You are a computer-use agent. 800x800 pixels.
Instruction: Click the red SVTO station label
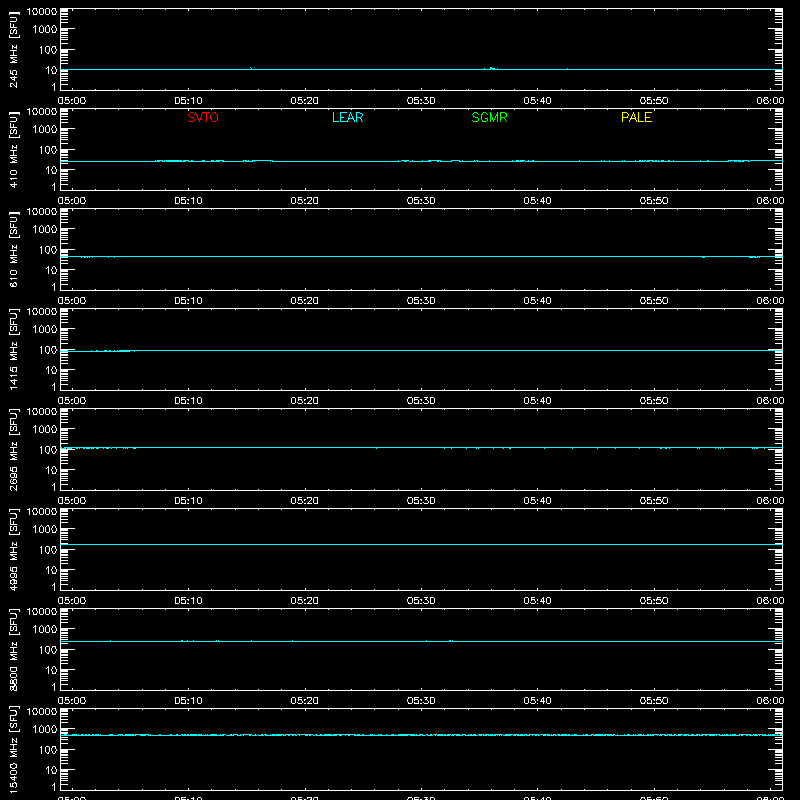tap(203, 117)
